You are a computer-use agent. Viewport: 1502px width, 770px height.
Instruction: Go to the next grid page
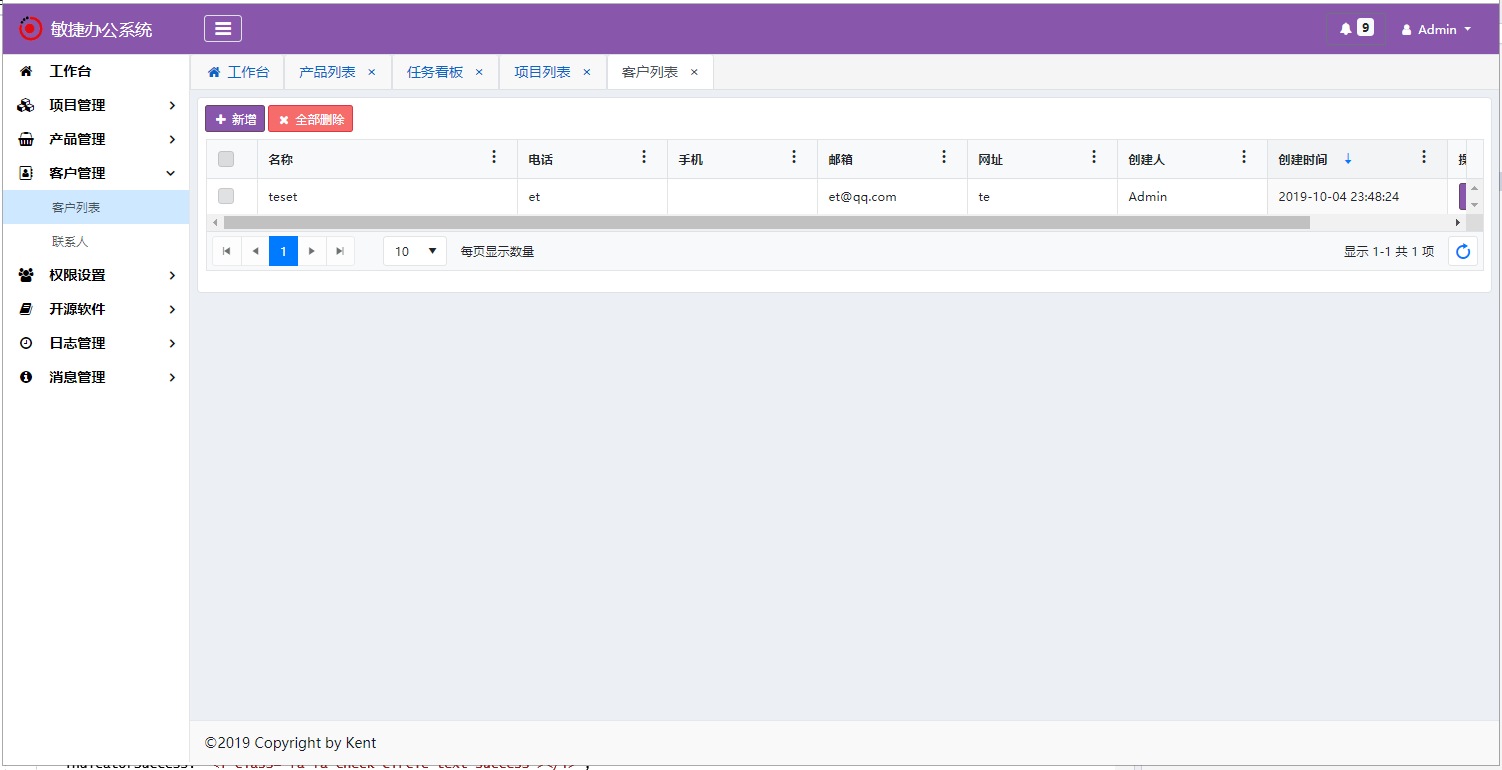pyautogui.click(x=312, y=251)
